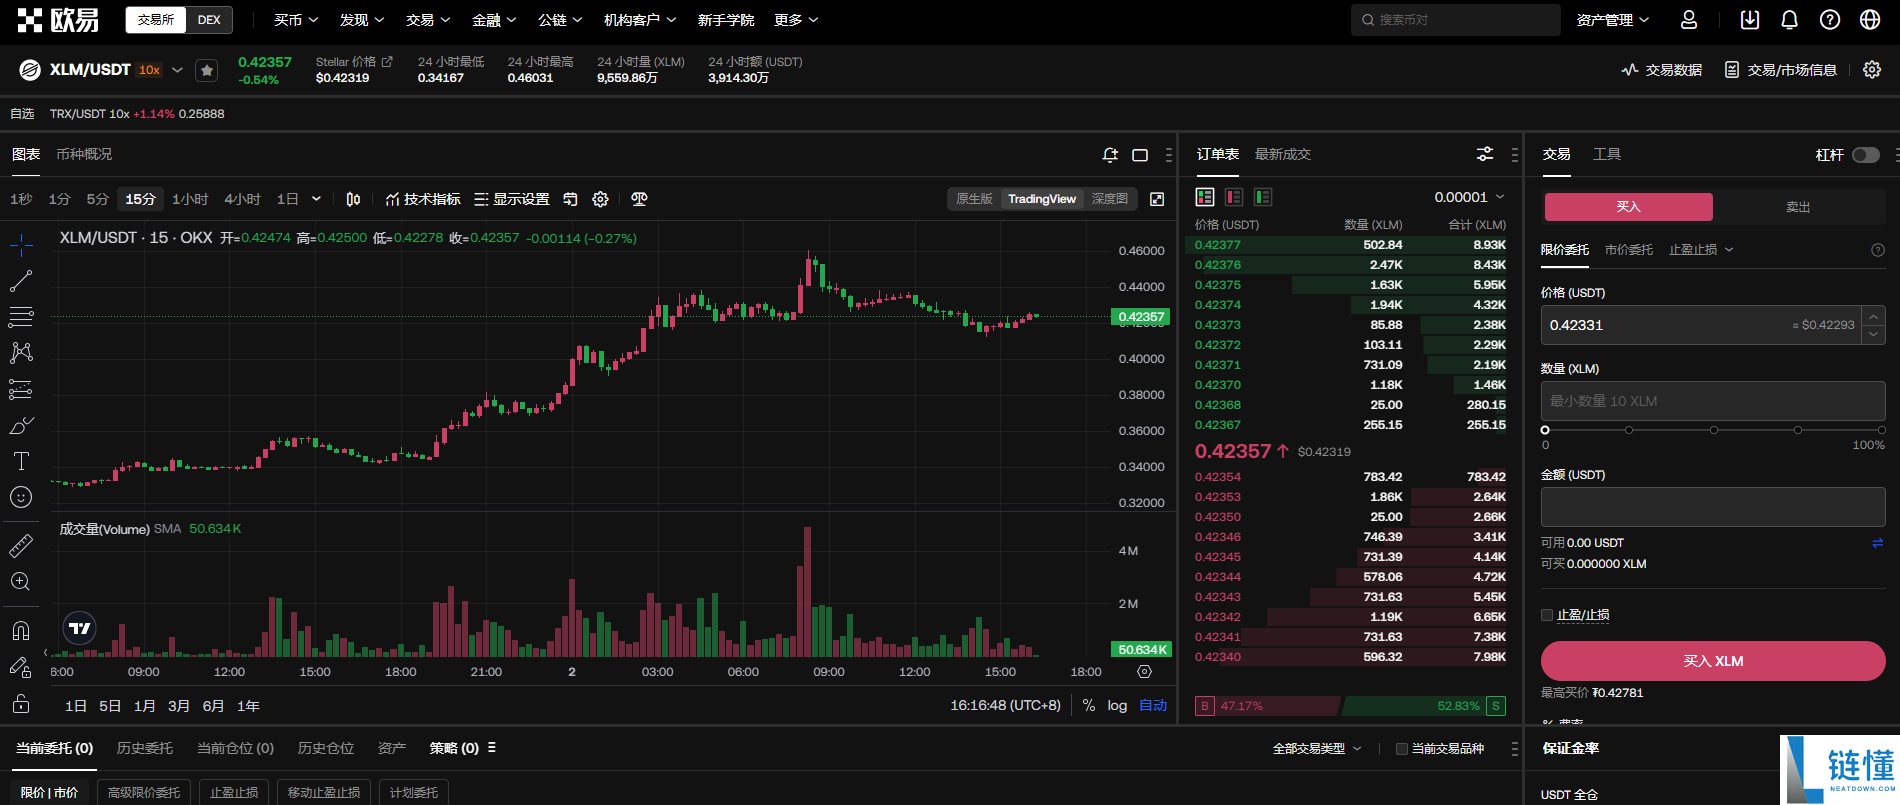Enable 当前交易品种 filter checkbox
Image resolution: width=1900 pixels, height=805 pixels.
pos(1402,749)
